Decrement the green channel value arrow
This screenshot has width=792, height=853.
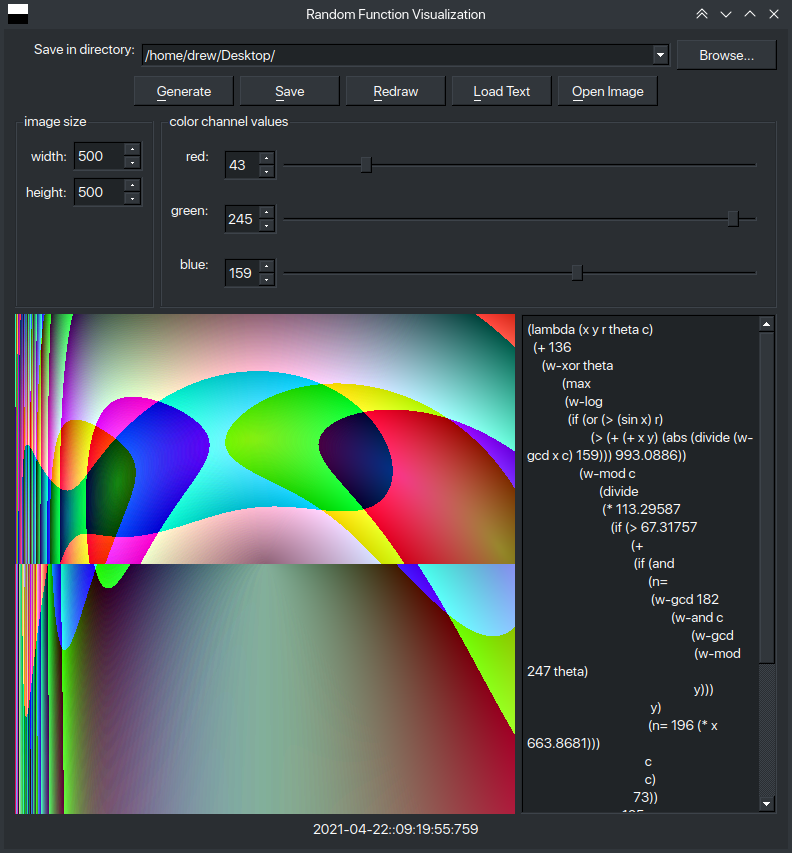tap(267, 225)
